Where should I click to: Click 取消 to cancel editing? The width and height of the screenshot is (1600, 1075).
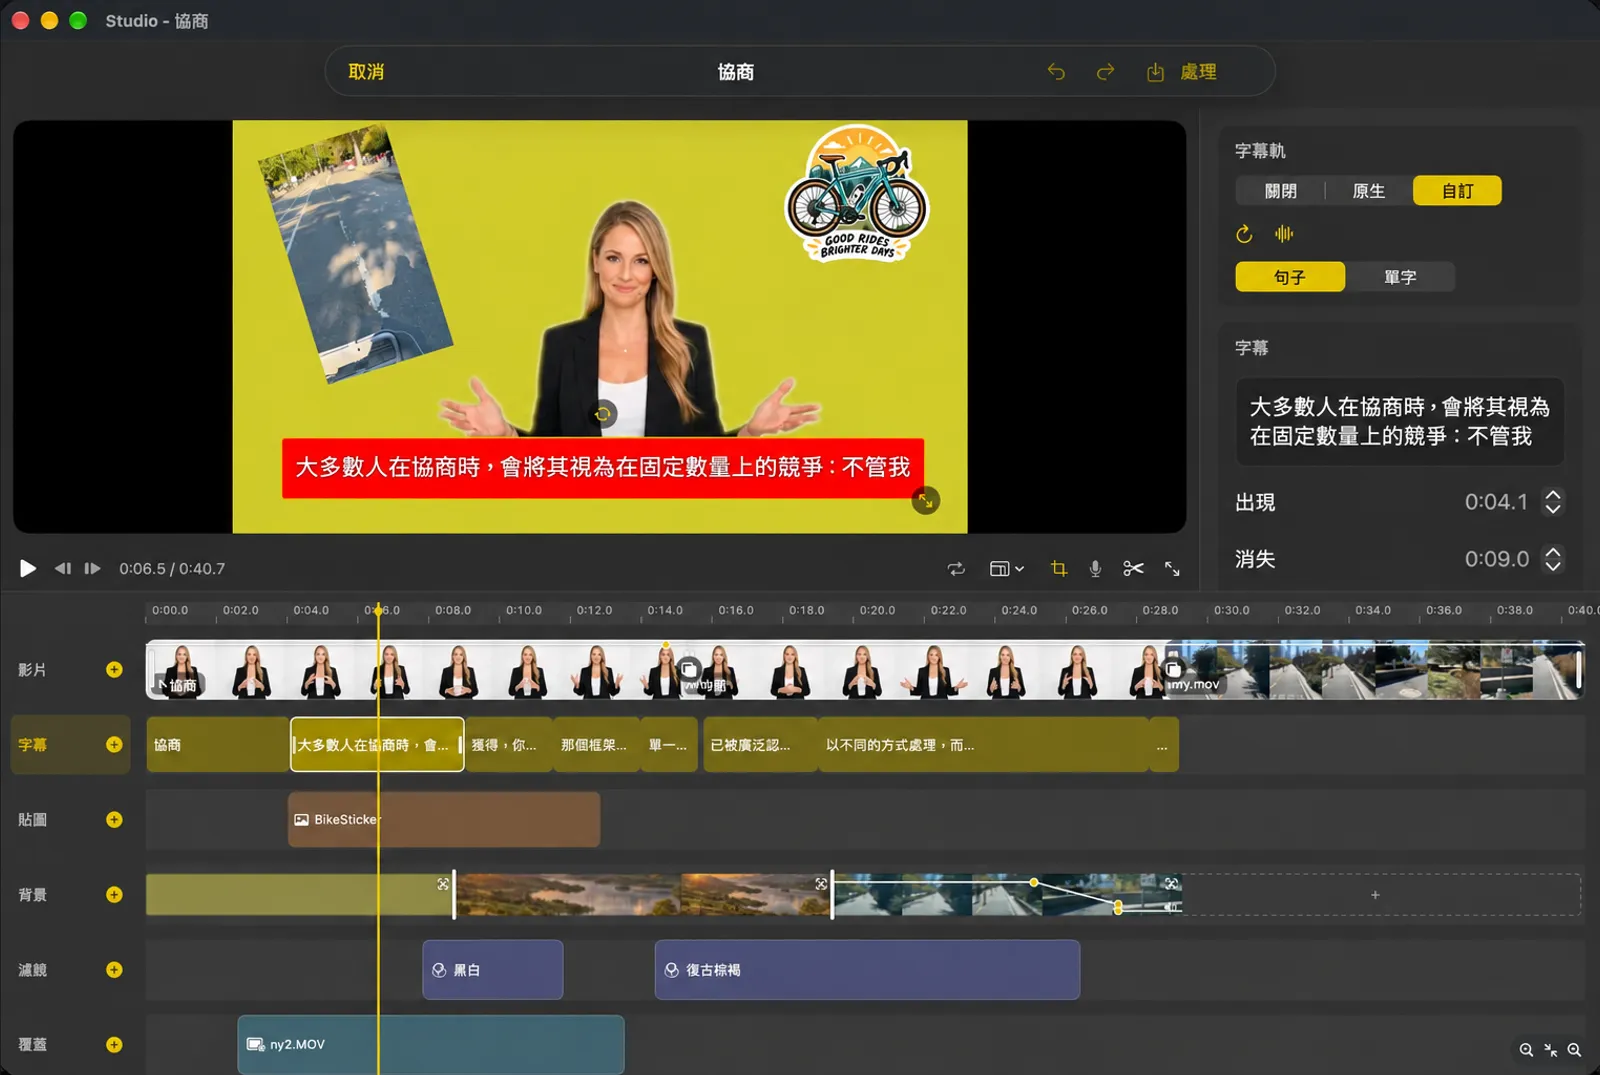tap(366, 72)
